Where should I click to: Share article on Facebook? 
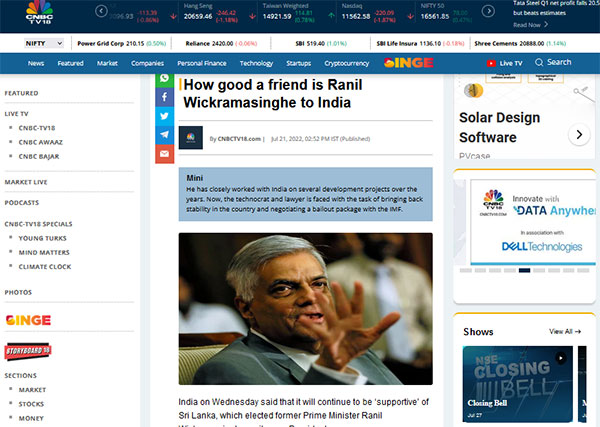[165, 97]
